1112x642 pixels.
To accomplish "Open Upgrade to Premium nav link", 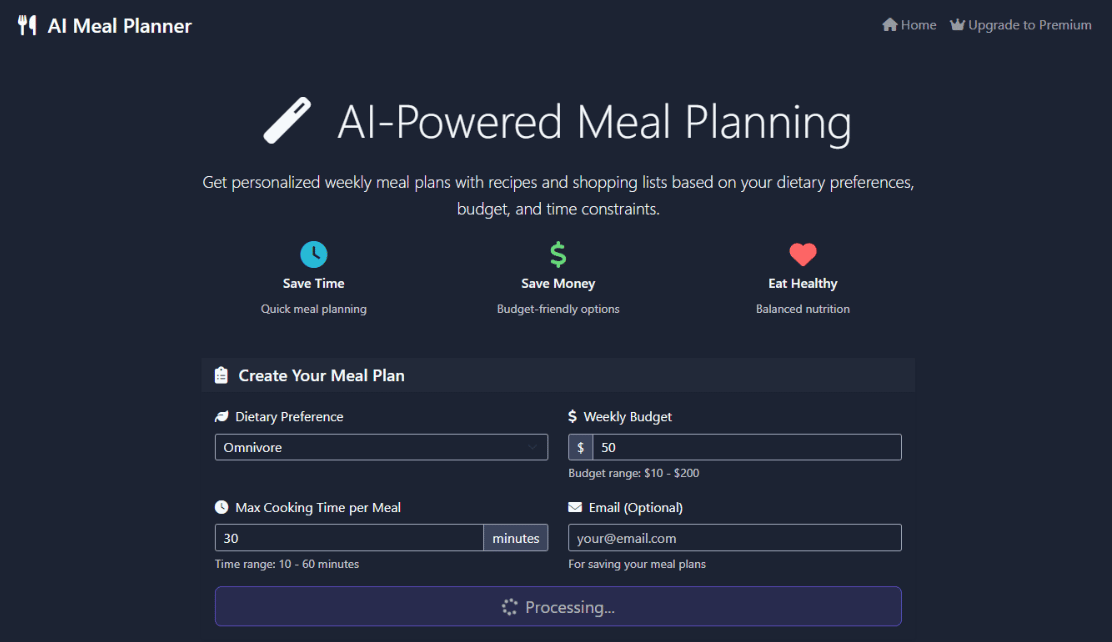I will (x=1029, y=25).
